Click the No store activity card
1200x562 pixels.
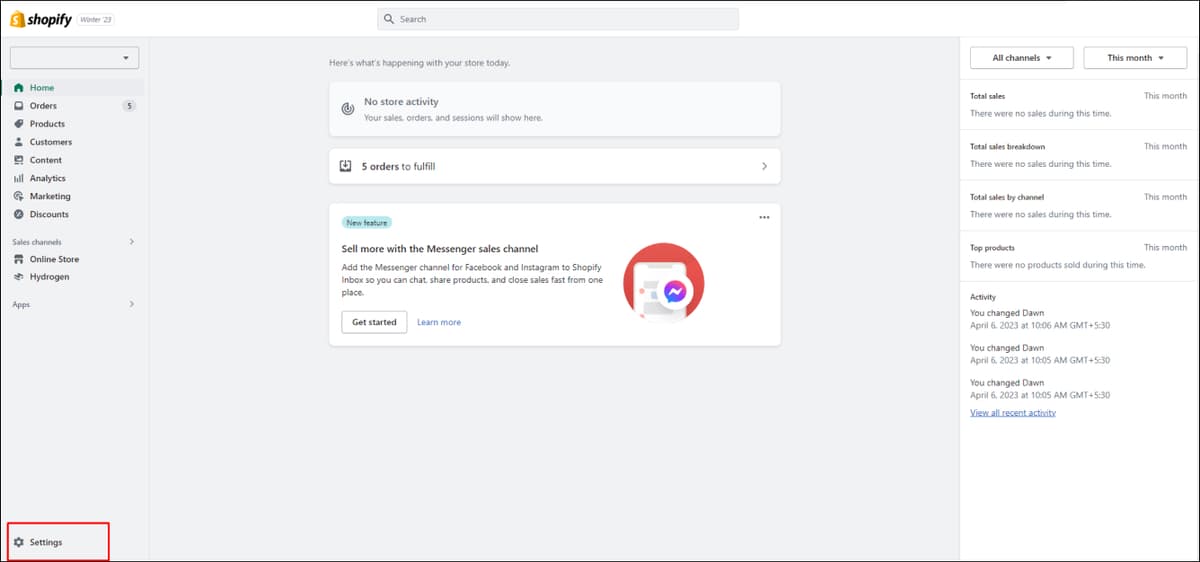[x=554, y=109]
